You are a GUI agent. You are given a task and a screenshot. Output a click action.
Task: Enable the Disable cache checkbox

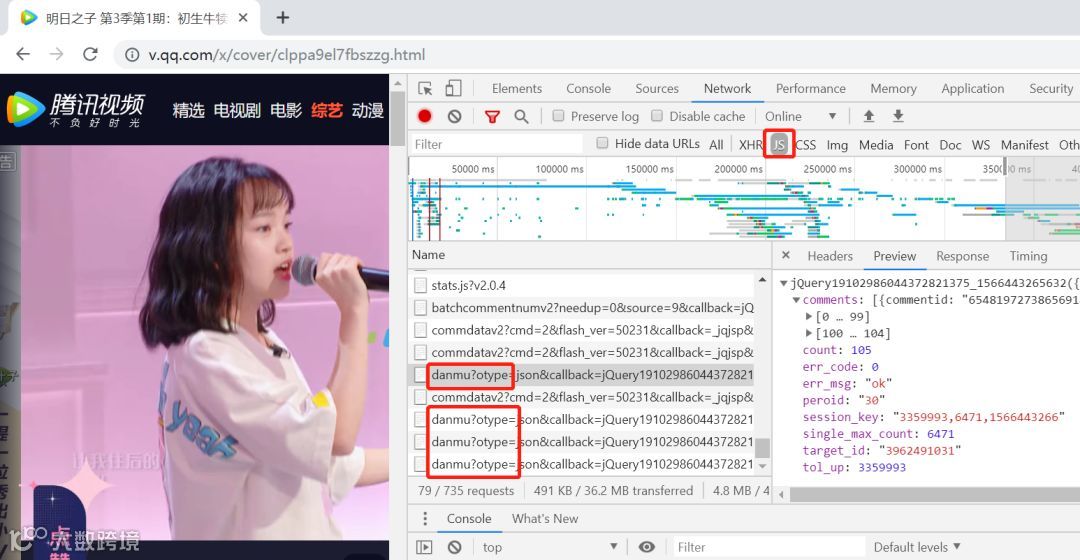coord(657,116)
